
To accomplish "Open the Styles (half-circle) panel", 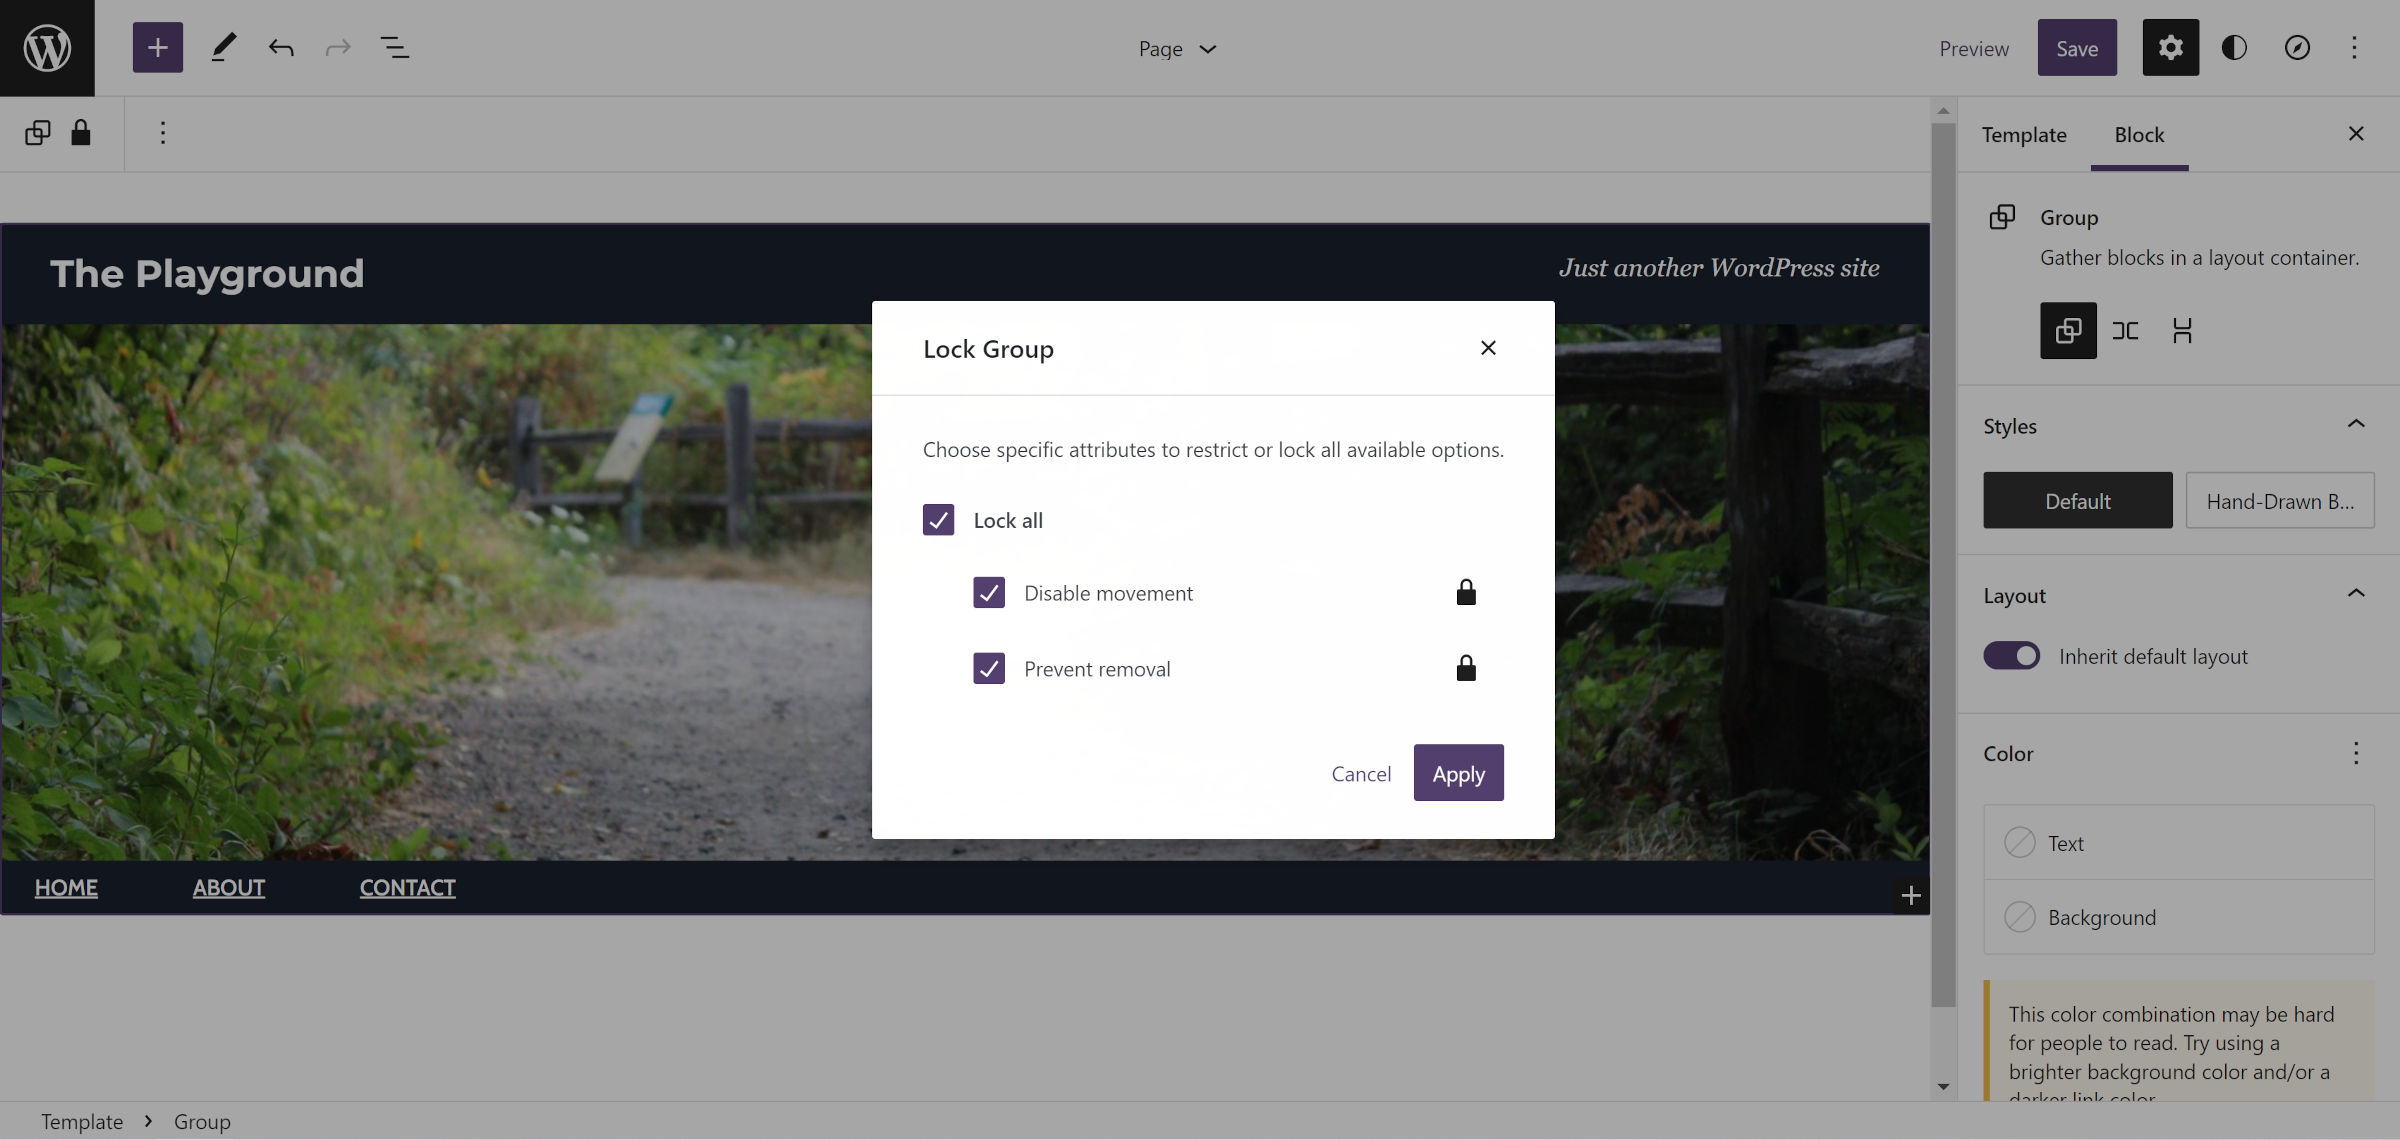I will 2234,47.
